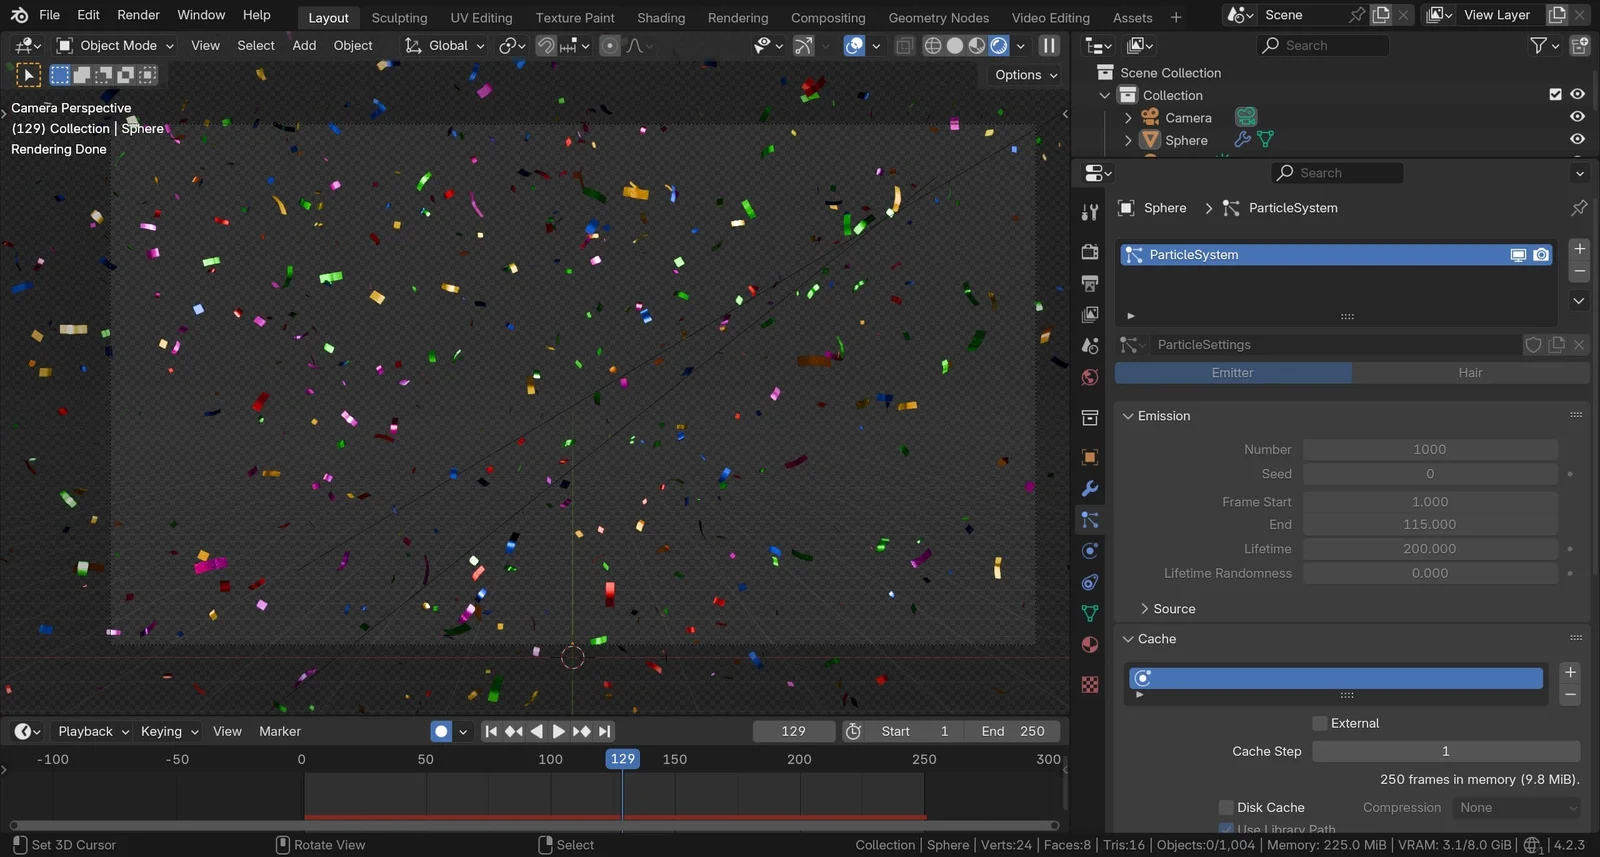This screenshot has width=1600, height=857.
Task: Open the Object Data properties tab
Action: coord(1090,613)
